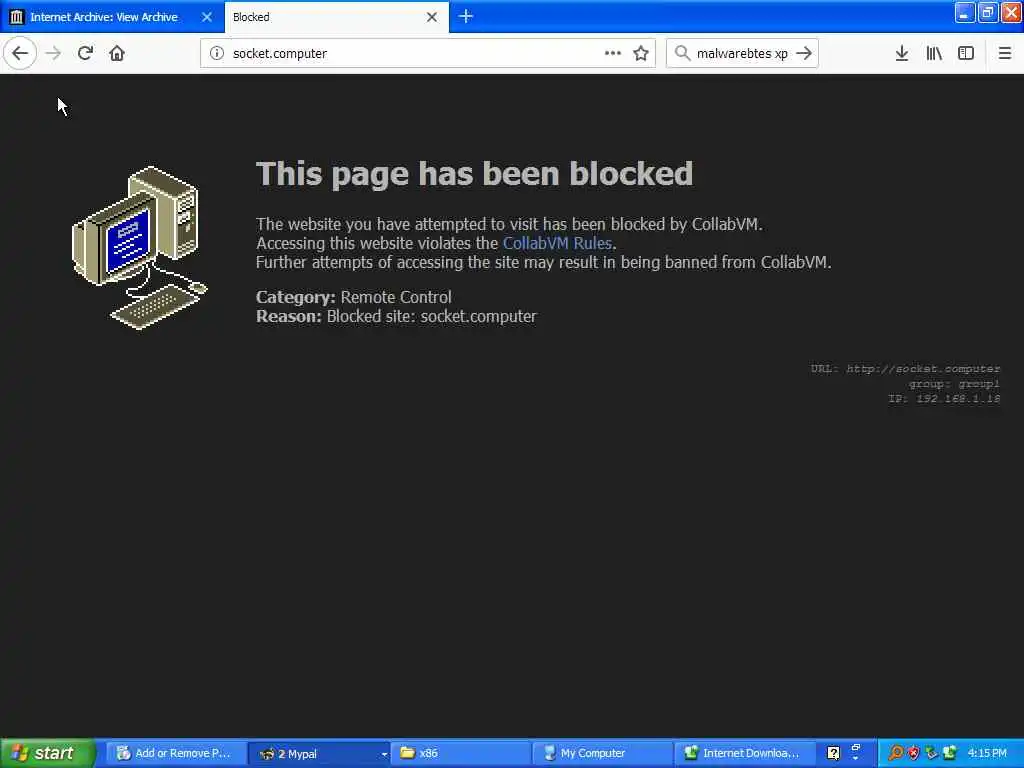Open the downloads panel

(x=902, y=54)
